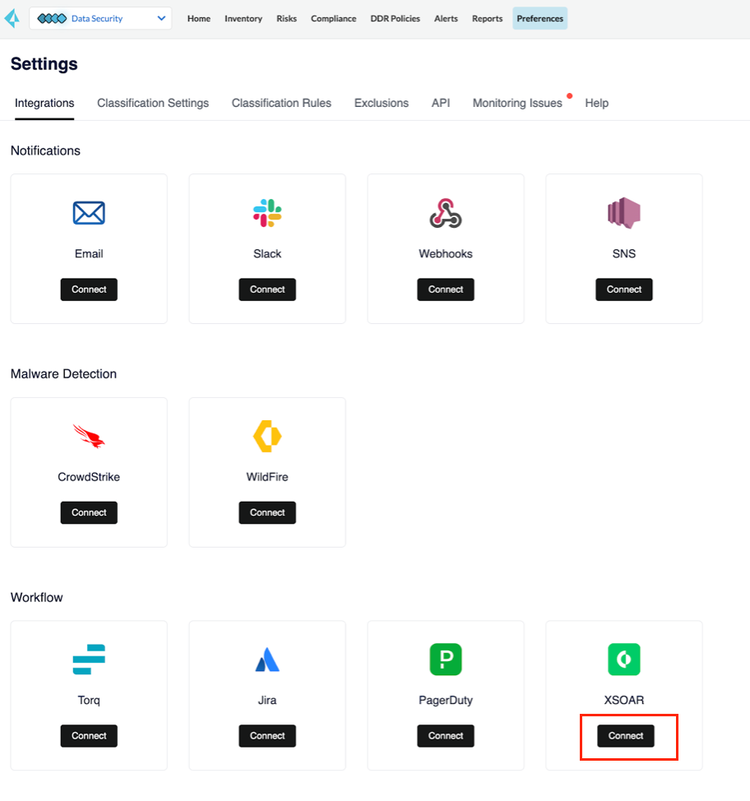Go to the Exclusions tab
The width and height of the screenshot is (750, 801).
pos(381,103)
